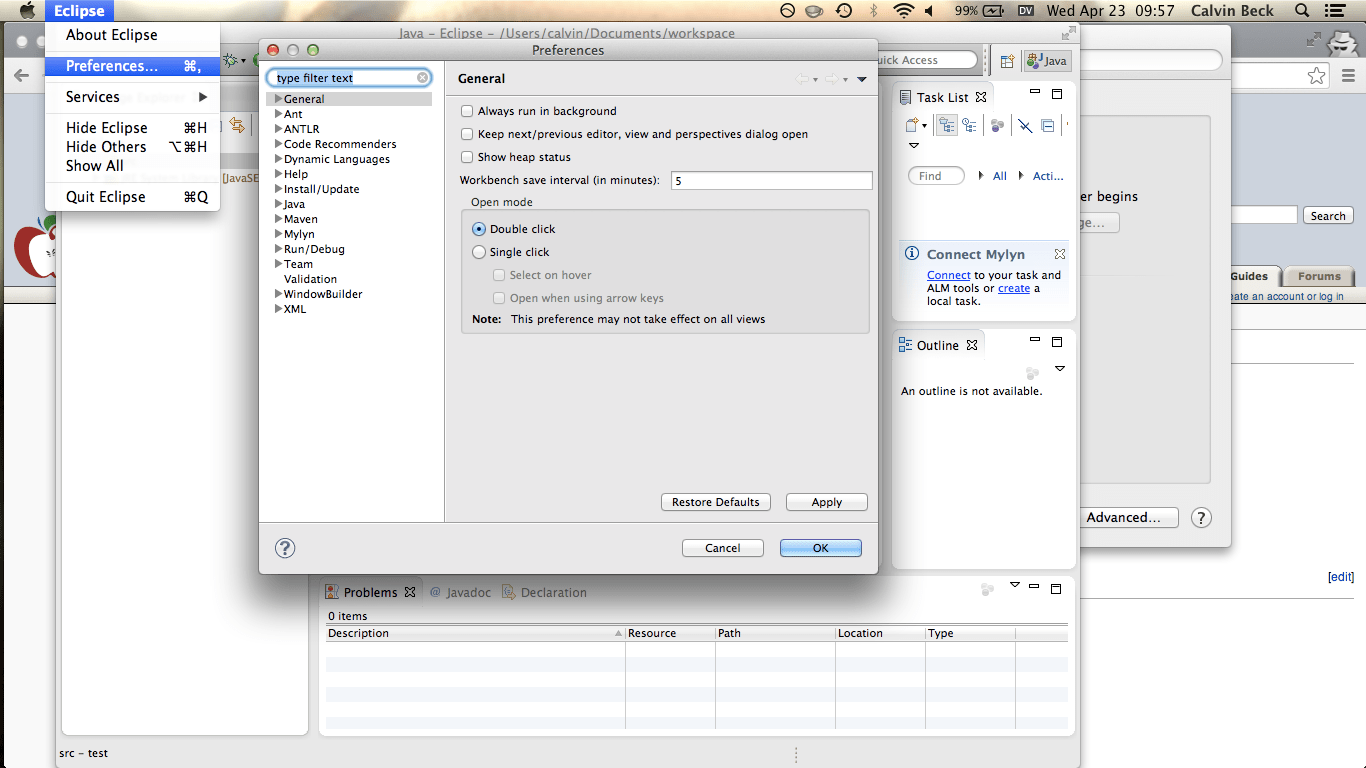This screenshot has width=1366, height=768.
Task: Open the Problems view menu triangle
Action: [1014, 585]
